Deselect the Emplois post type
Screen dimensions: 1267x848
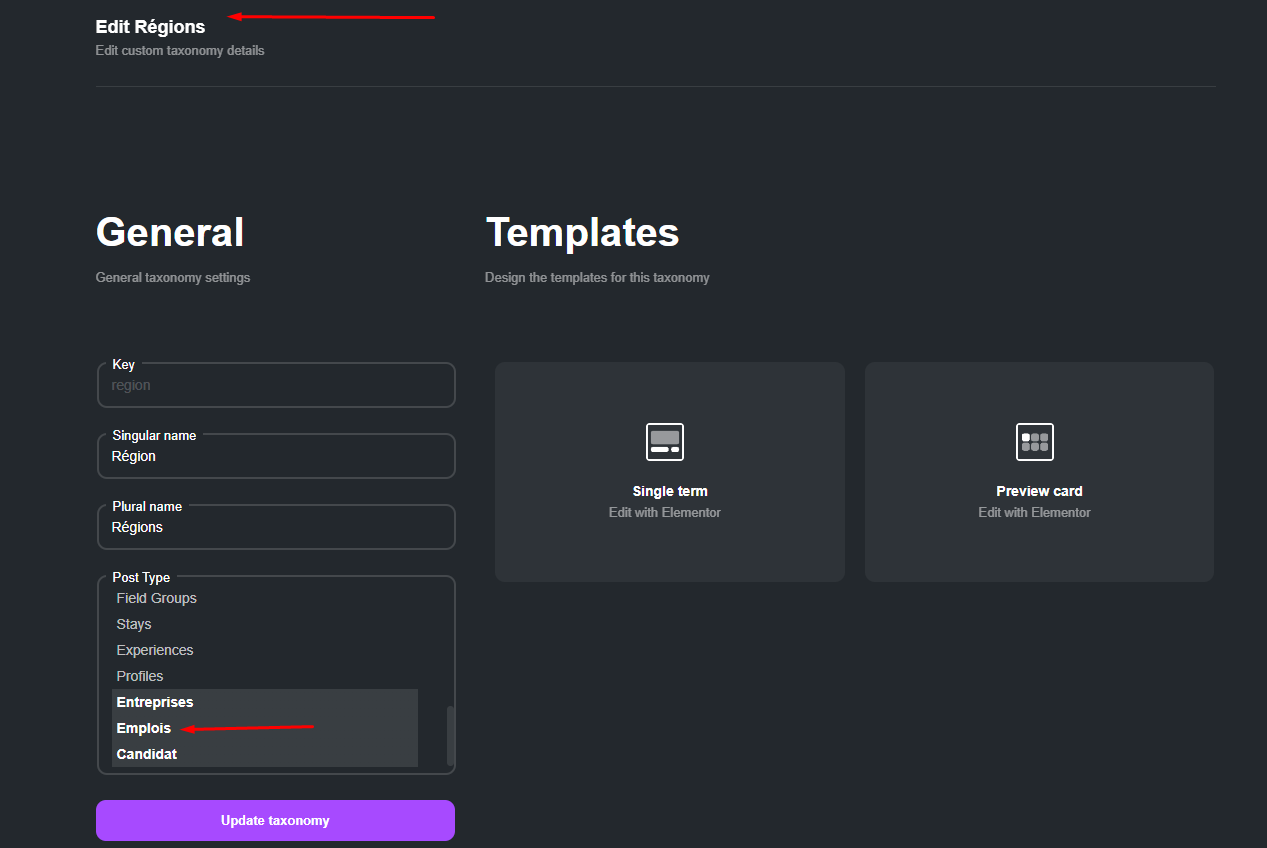143,727
